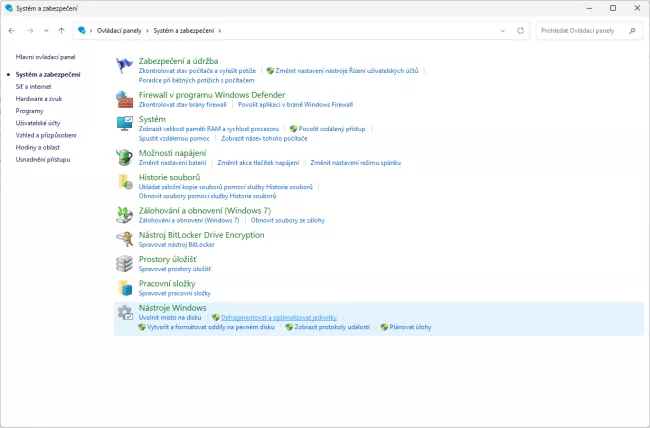Go forward with the forward arrow

30,31
